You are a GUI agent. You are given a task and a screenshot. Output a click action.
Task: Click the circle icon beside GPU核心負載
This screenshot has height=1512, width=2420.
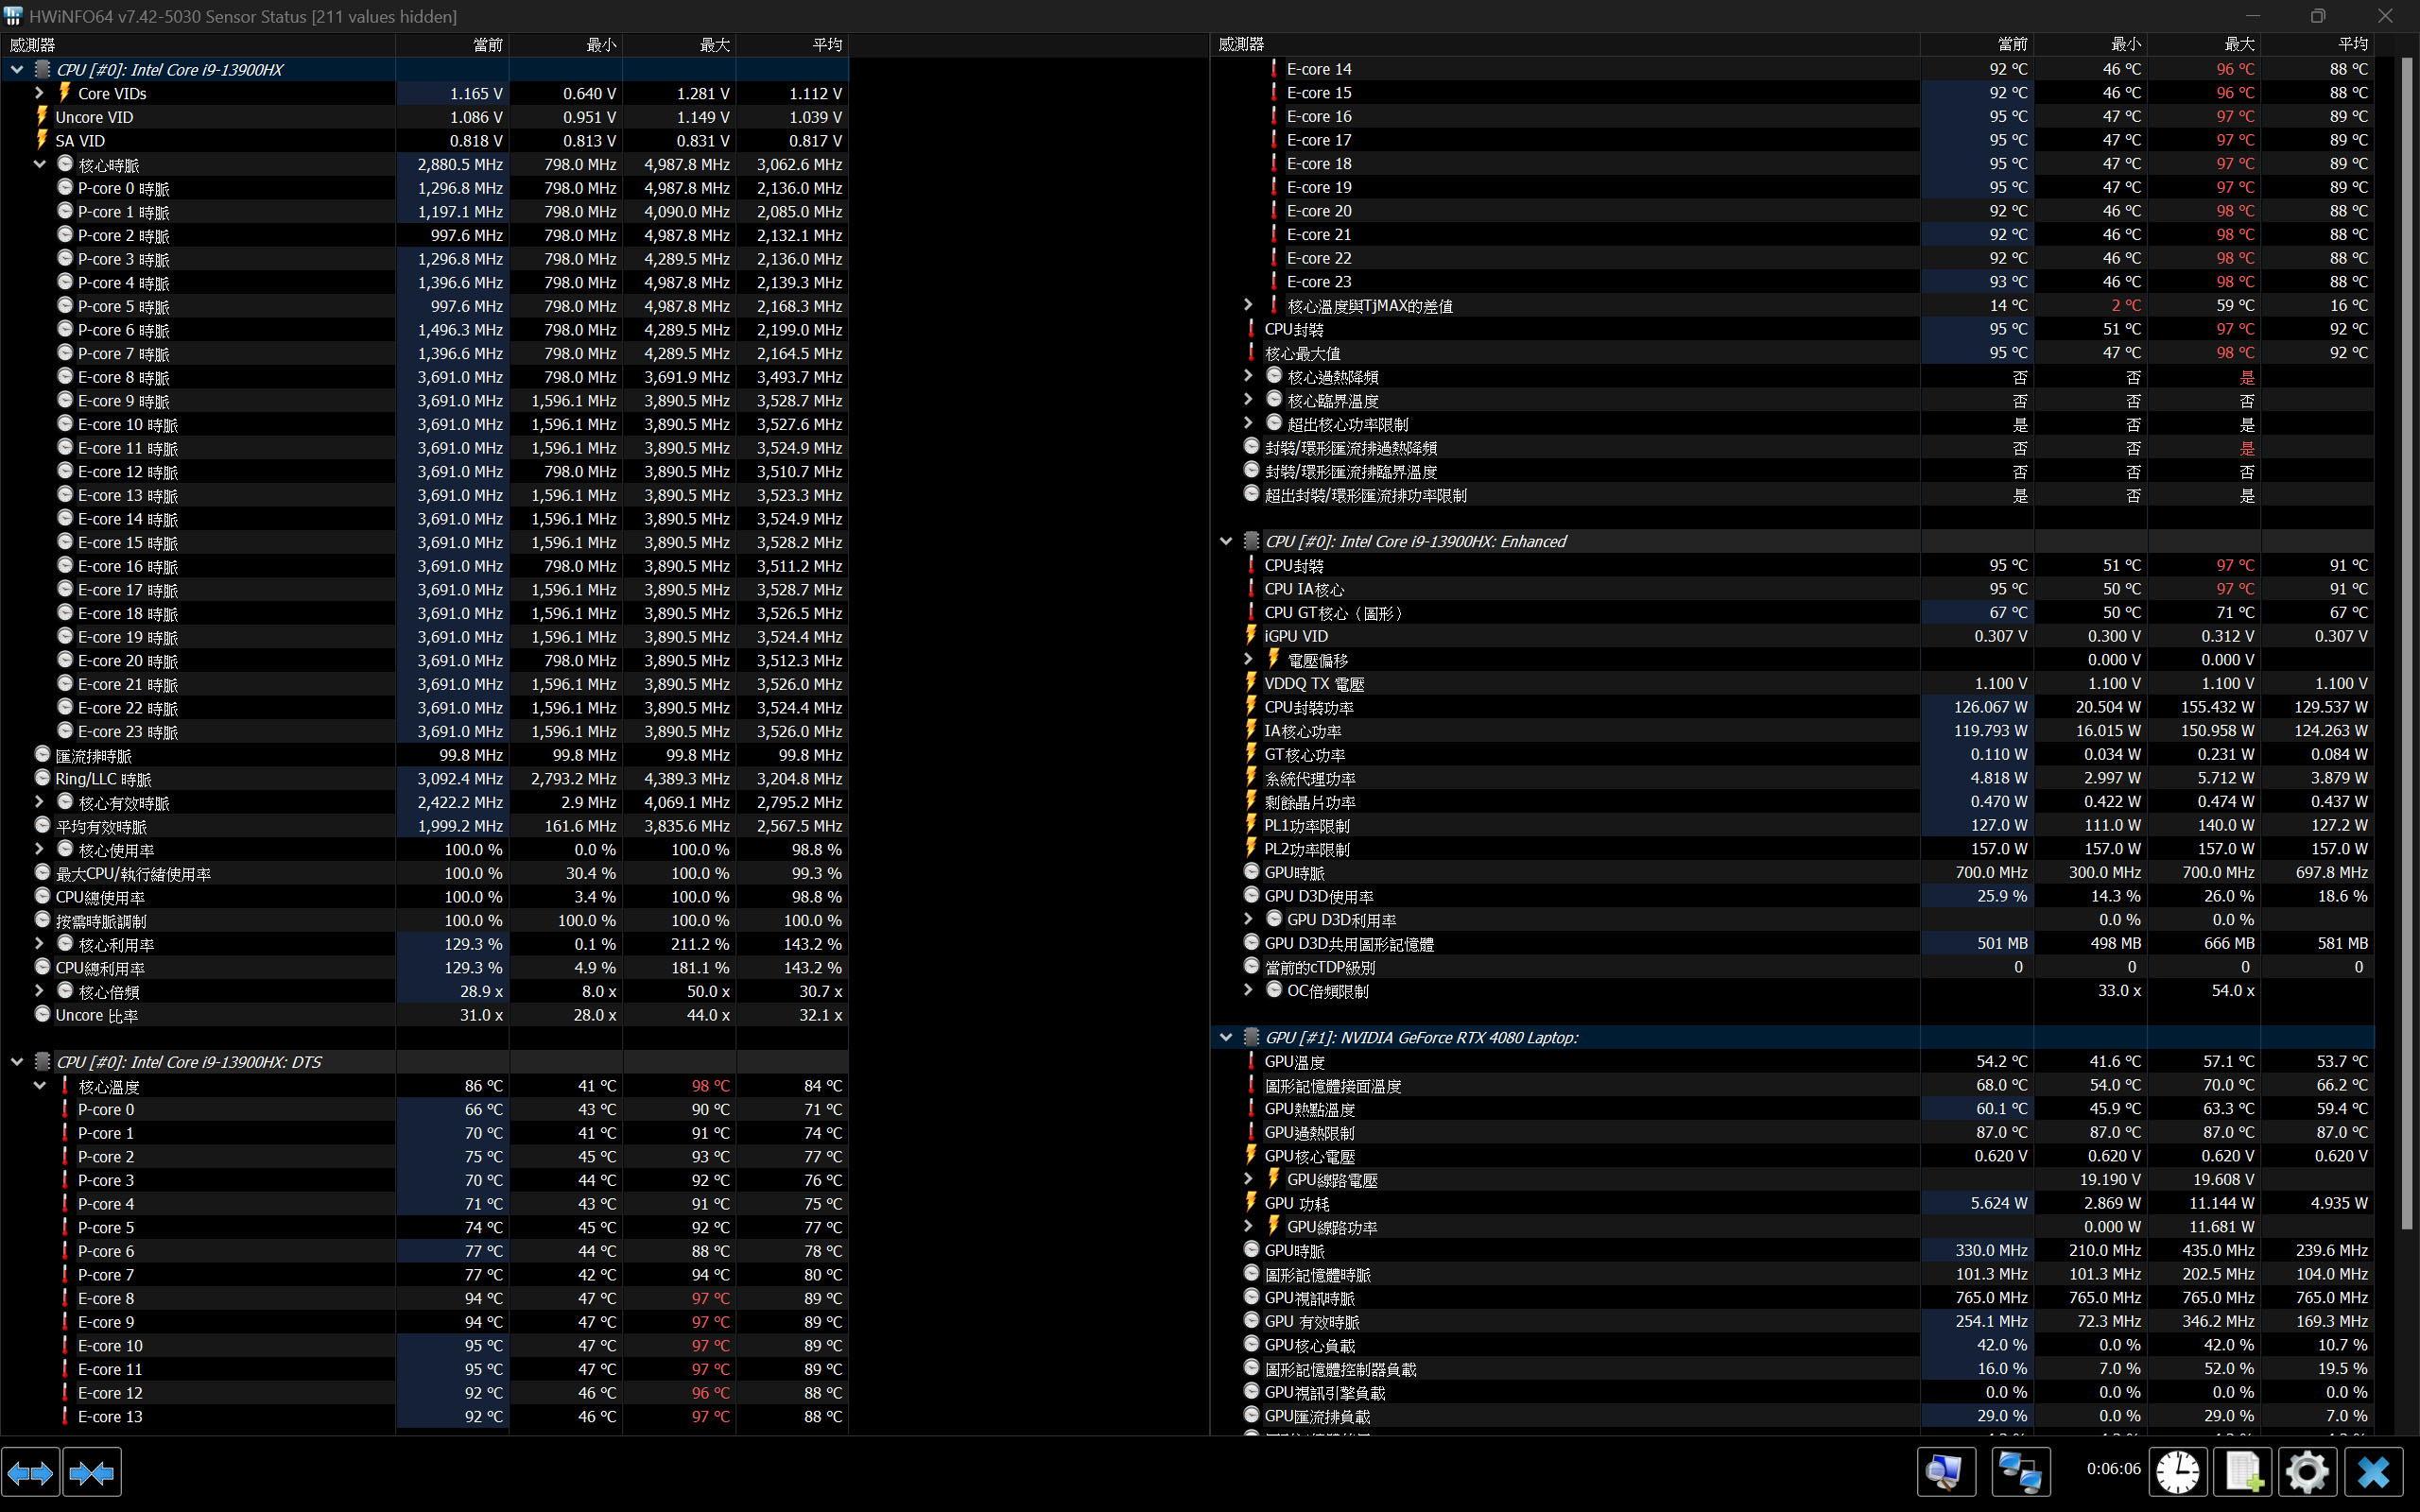pyautogui.click(x=1251, y=1345)
